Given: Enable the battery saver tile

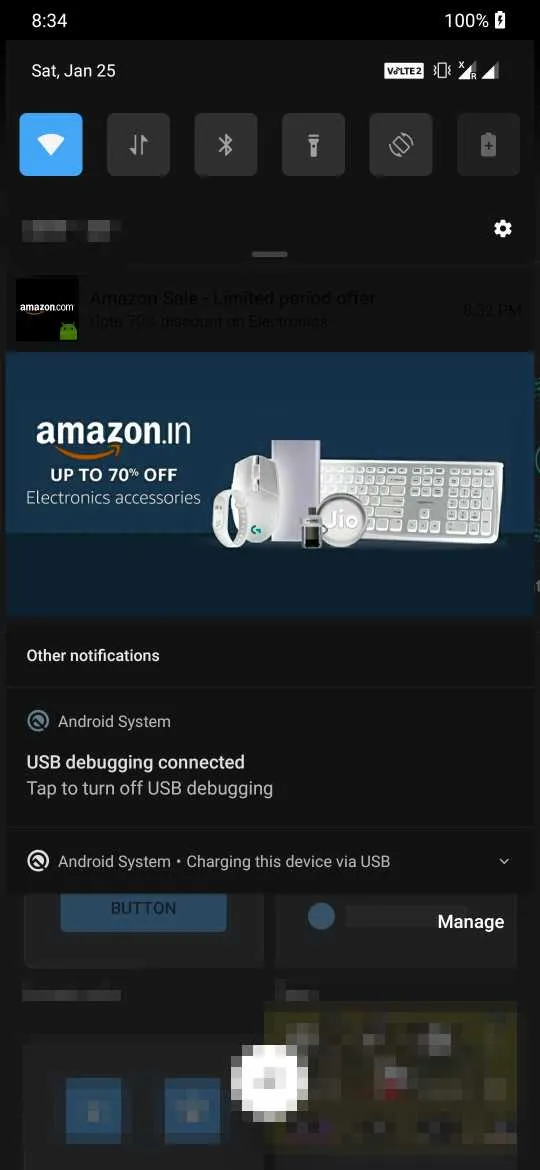Looking at the screenshot, I should [x=489, y=145].
